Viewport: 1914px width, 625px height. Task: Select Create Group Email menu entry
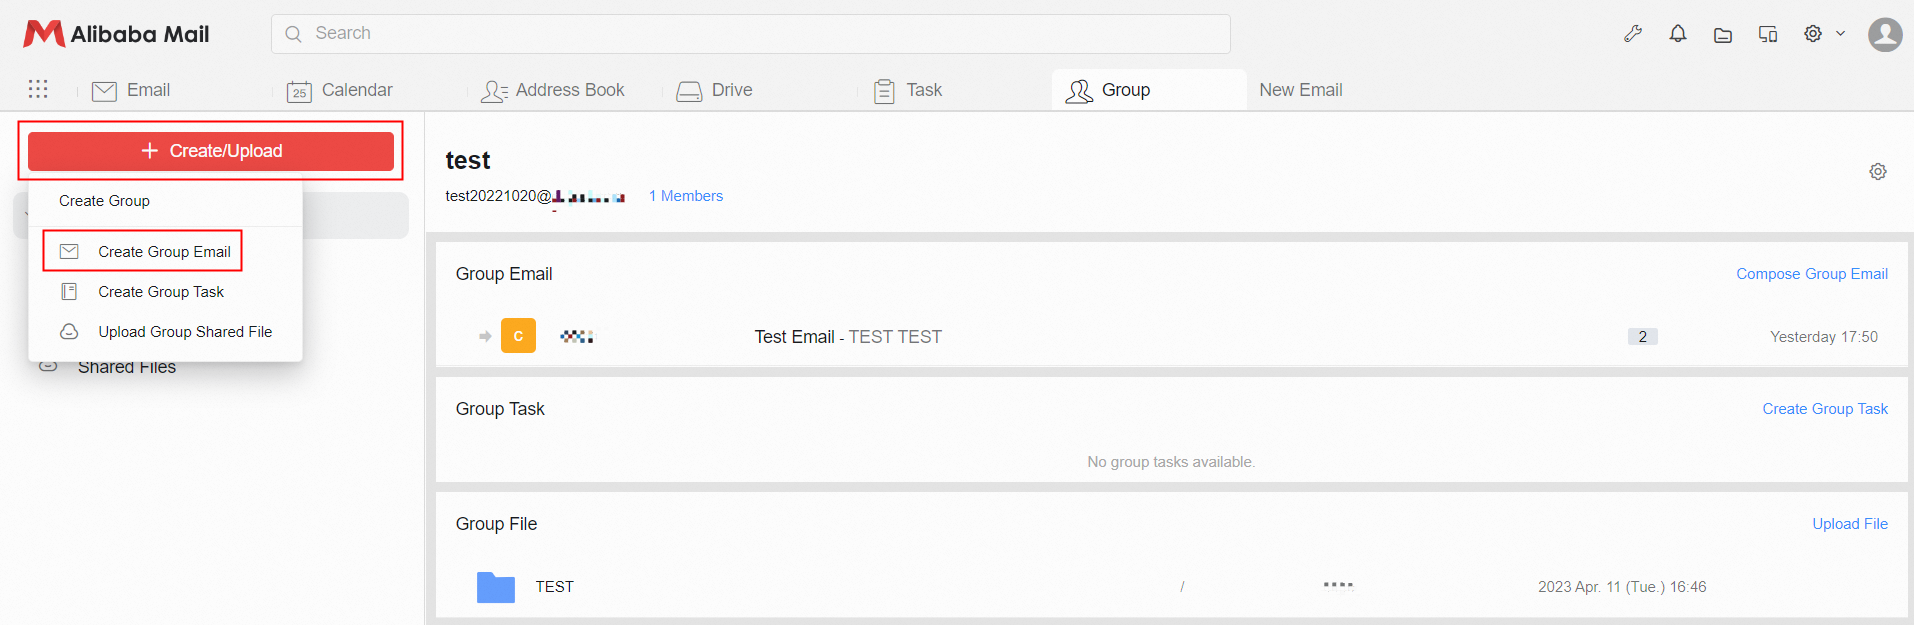tap(164, 252)
